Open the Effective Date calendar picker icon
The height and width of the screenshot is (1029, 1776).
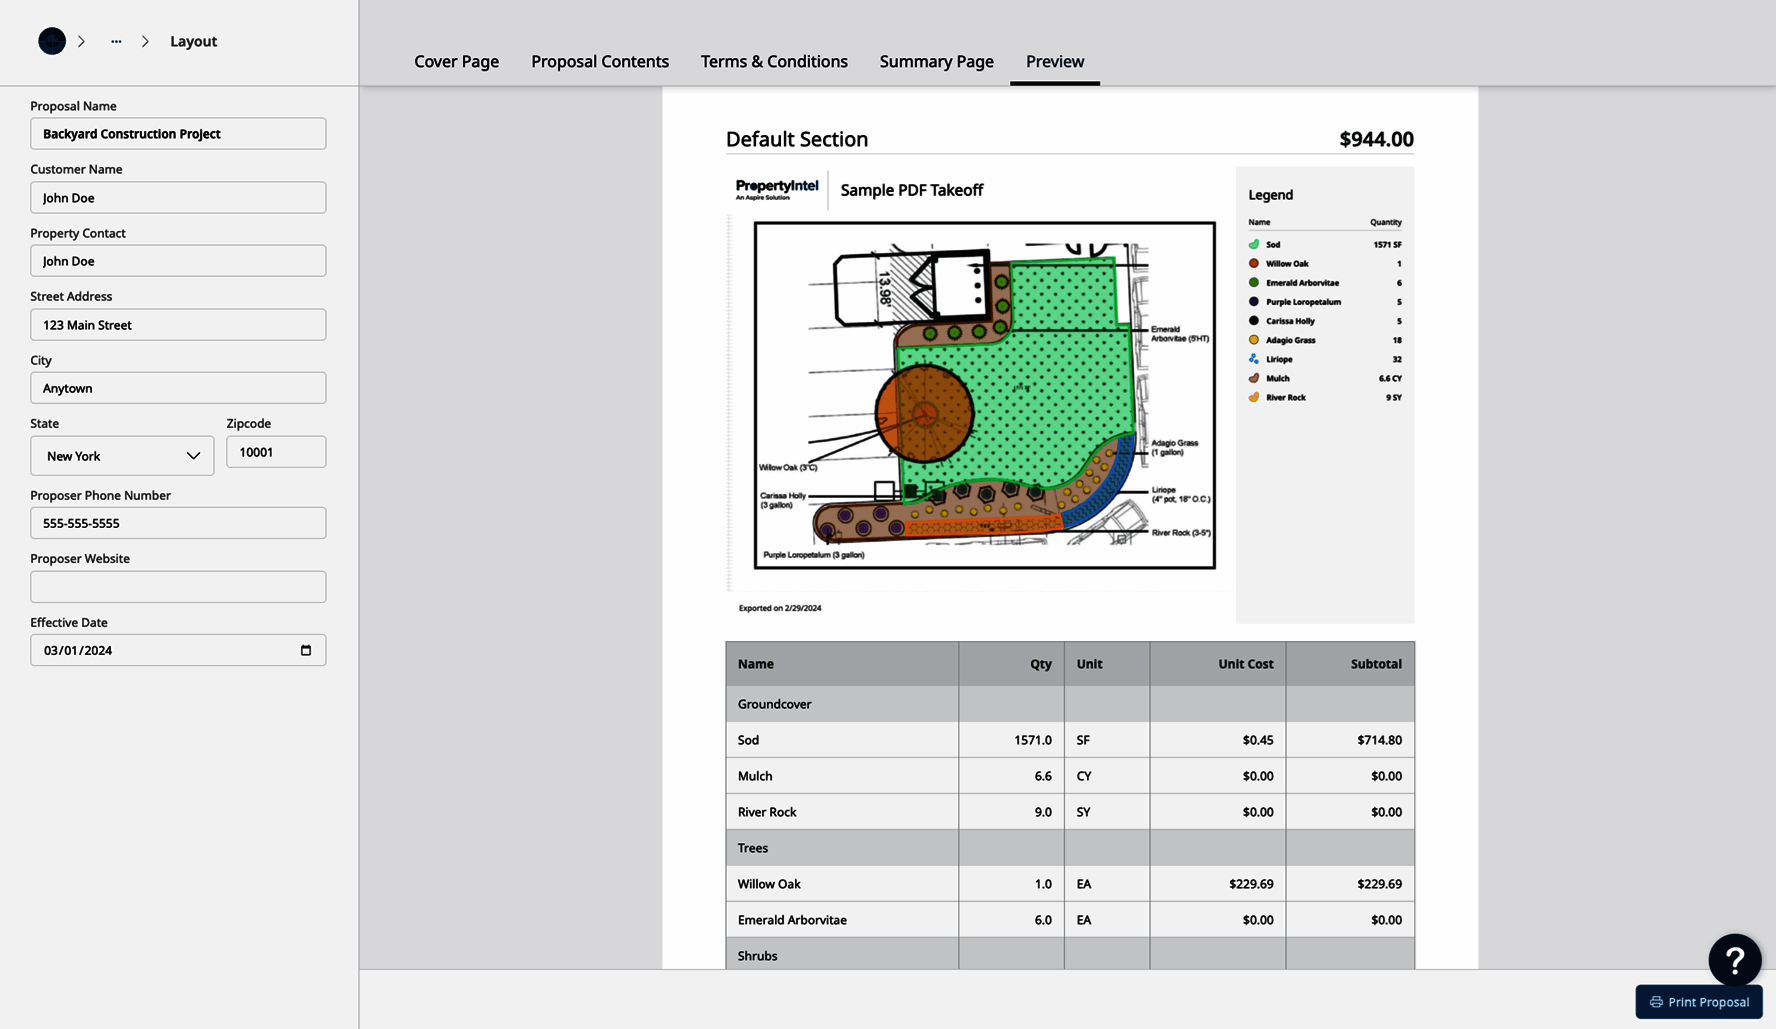pyautogui.click(x=306, y=650)
